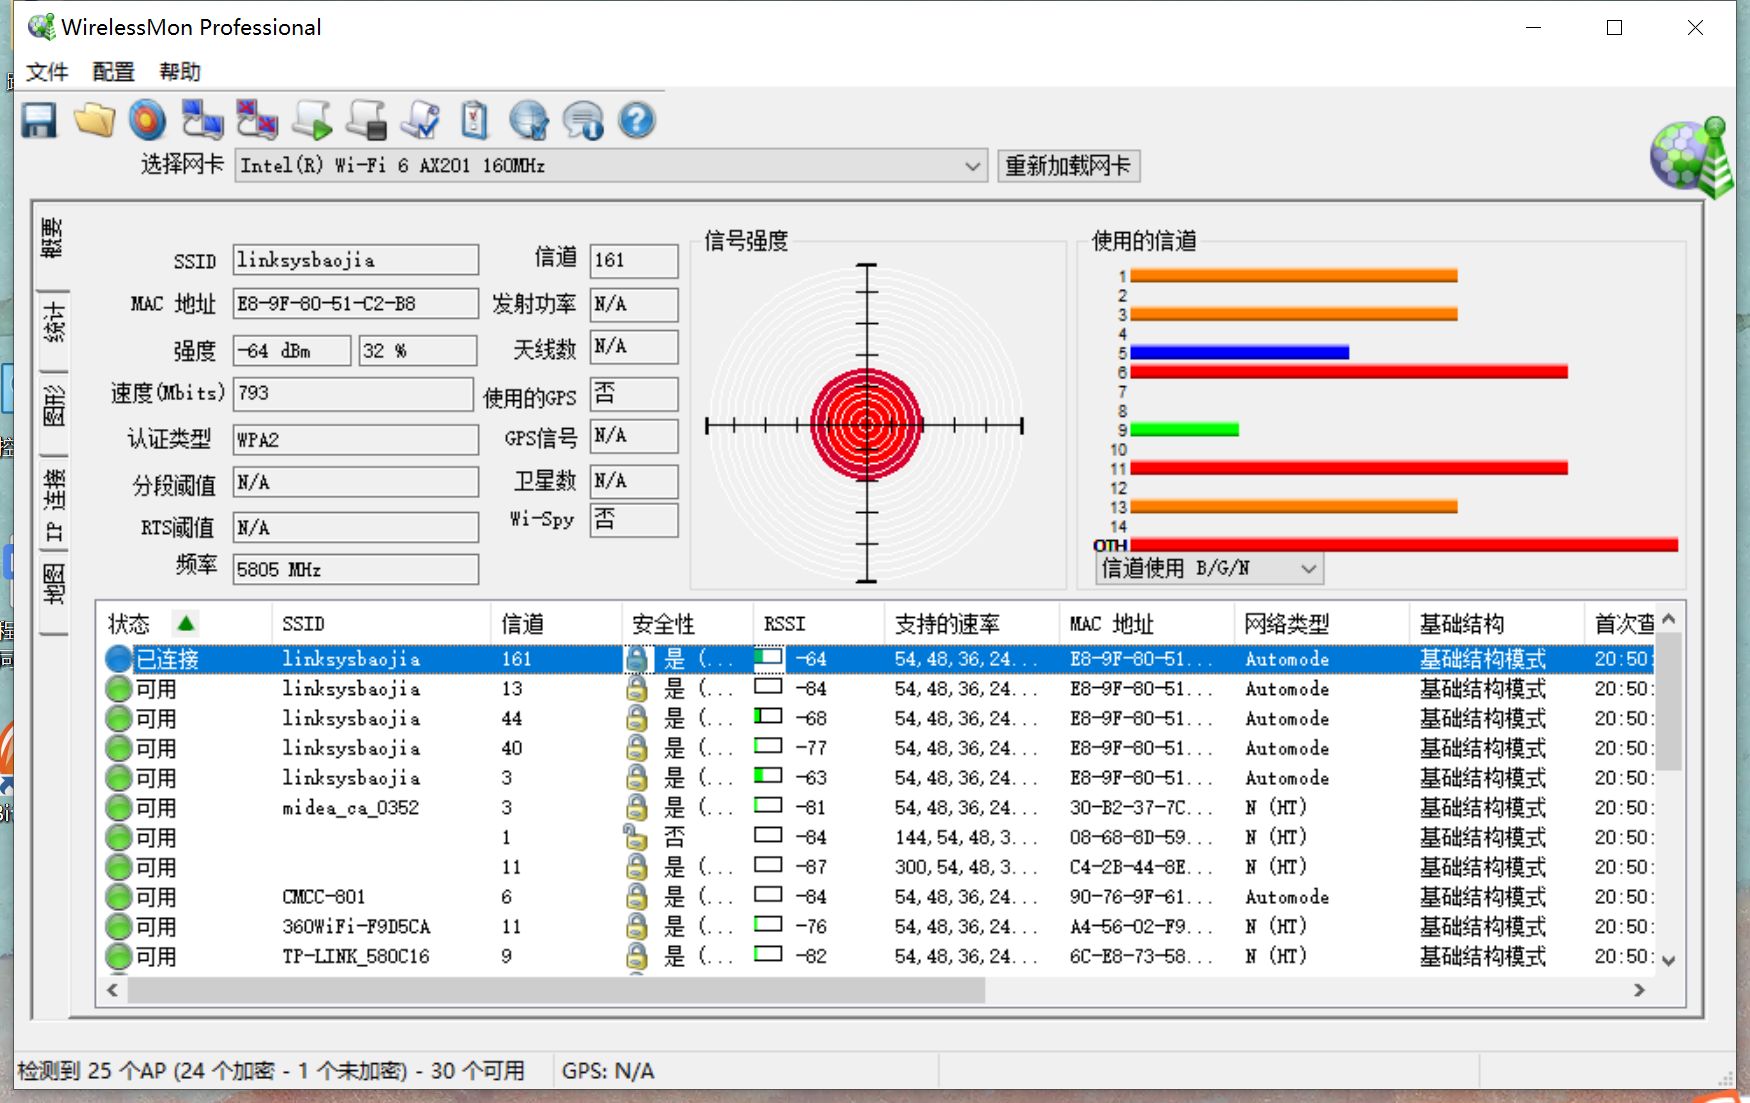Click the list's vertical scroll down arrow
1750x1103 pixels.
[x=1668, y=960]
